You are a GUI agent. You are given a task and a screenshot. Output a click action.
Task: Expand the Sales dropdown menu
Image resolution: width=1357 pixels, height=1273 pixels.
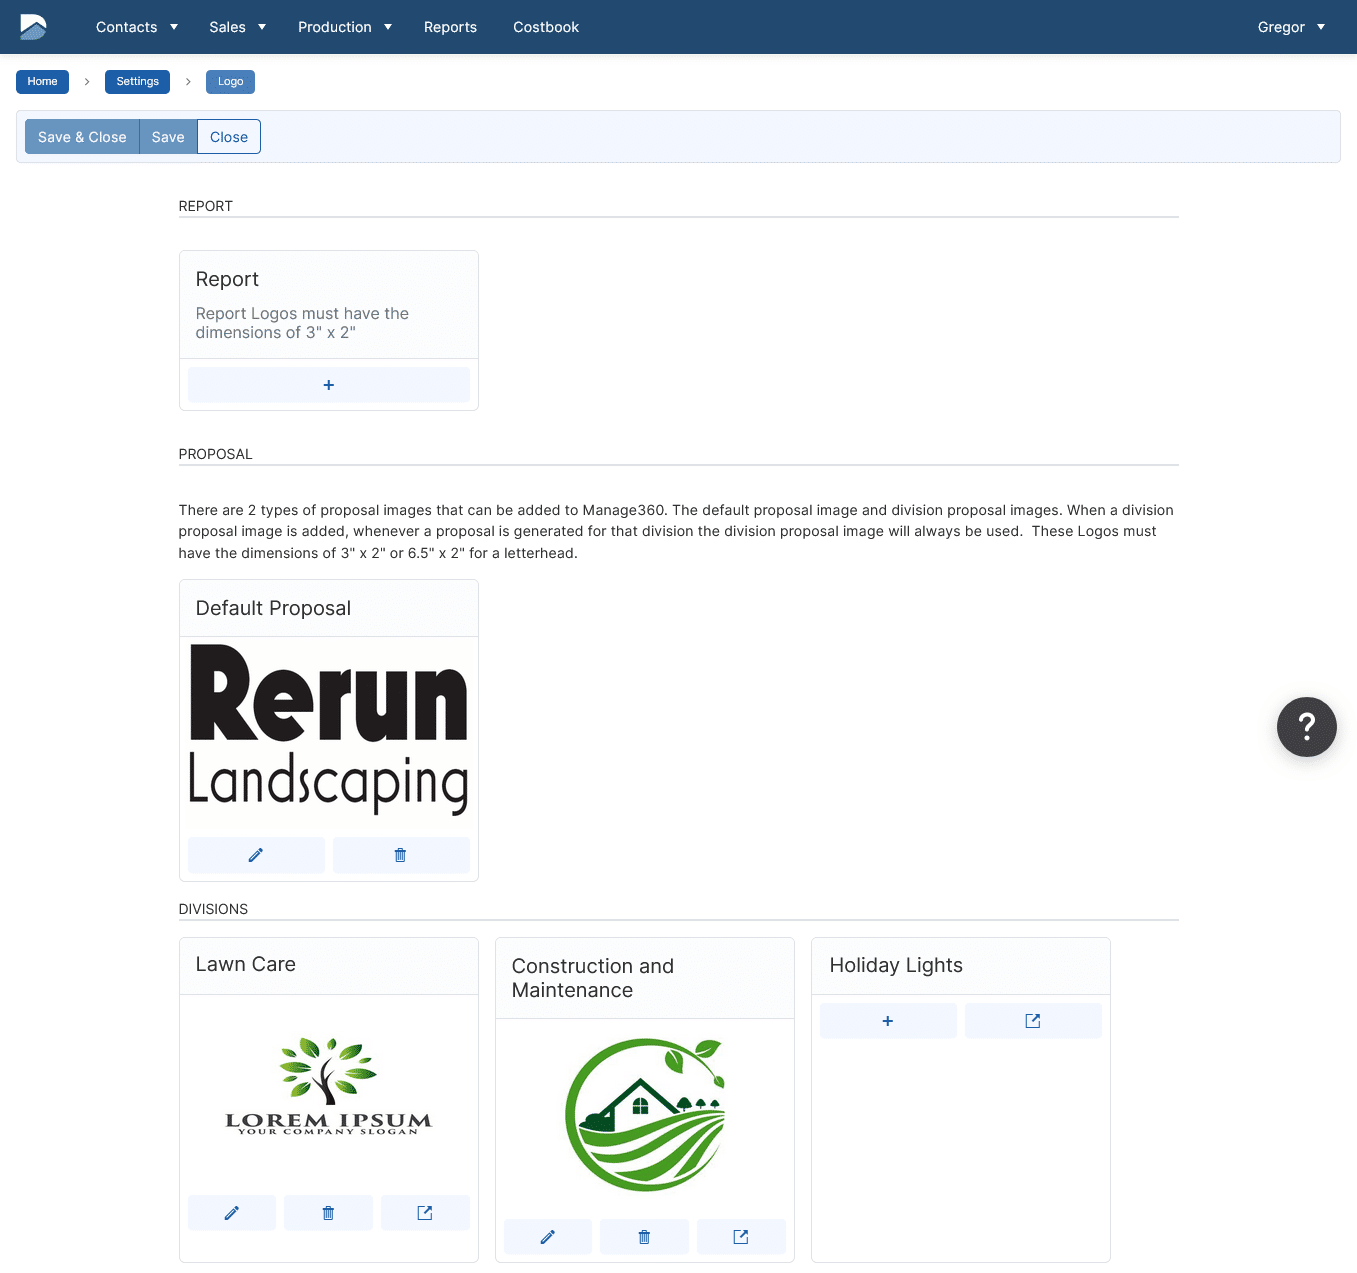click(238, 27)
